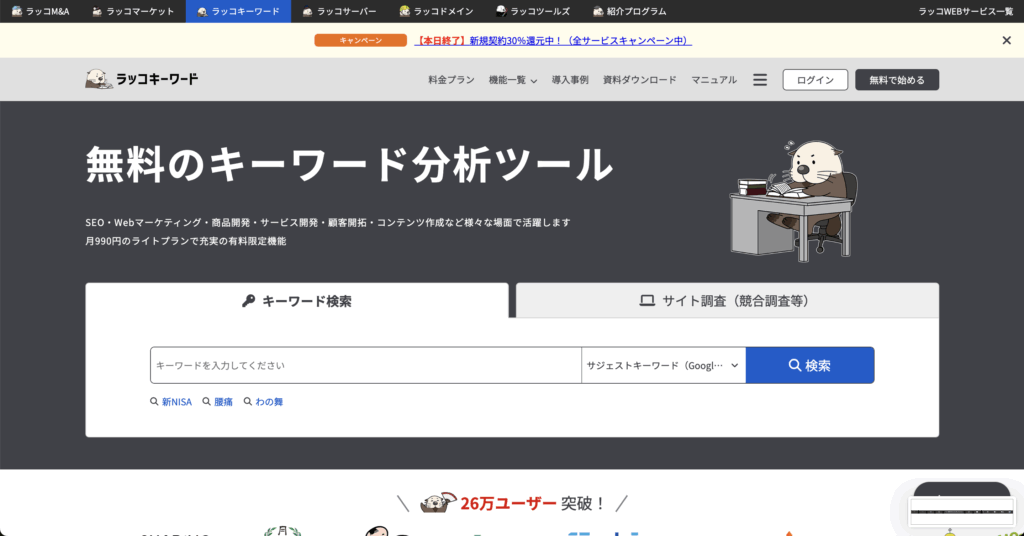This screenshot has height=536, width=1024.
Task: Click the keyword input field
Action: click(x=366, y=365)
